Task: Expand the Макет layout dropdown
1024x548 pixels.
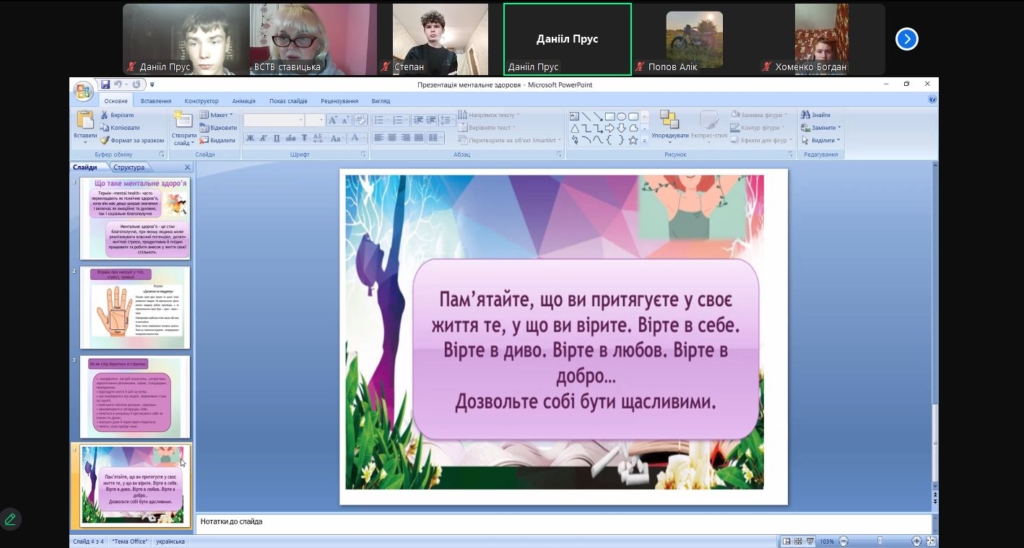Action: coord(218,115)
